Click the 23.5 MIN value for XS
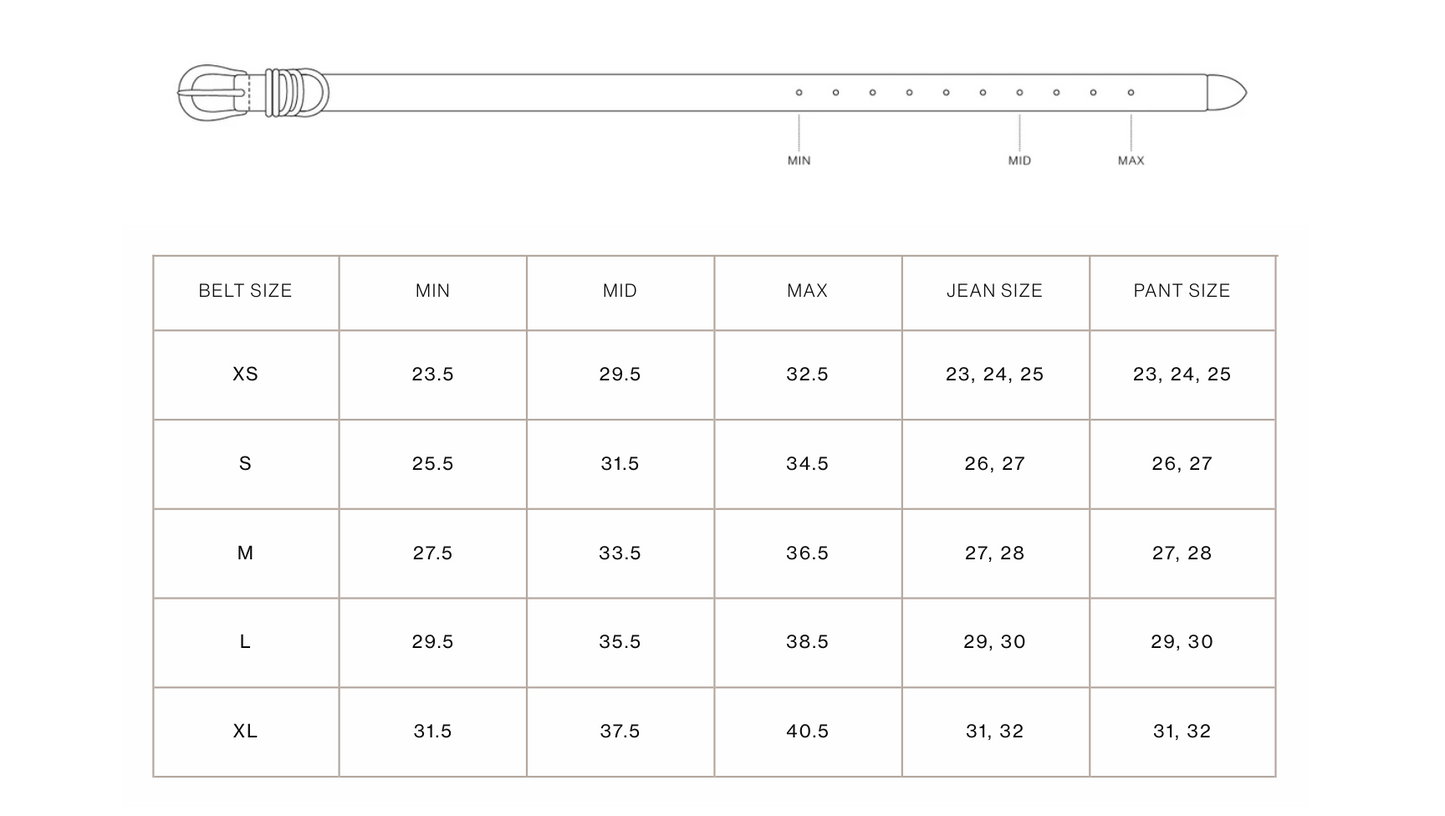The image size is (1445, 816). (433, 374)
